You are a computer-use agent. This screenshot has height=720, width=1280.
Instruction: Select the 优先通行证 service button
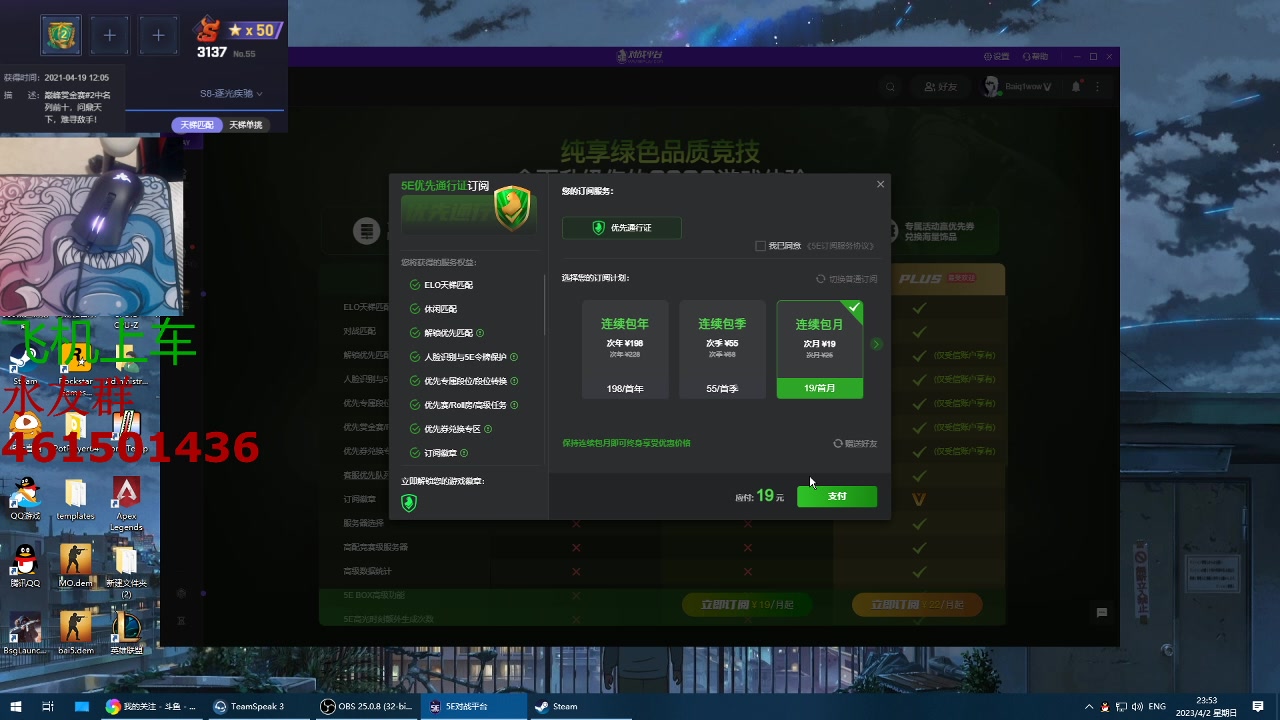(622, 228)
